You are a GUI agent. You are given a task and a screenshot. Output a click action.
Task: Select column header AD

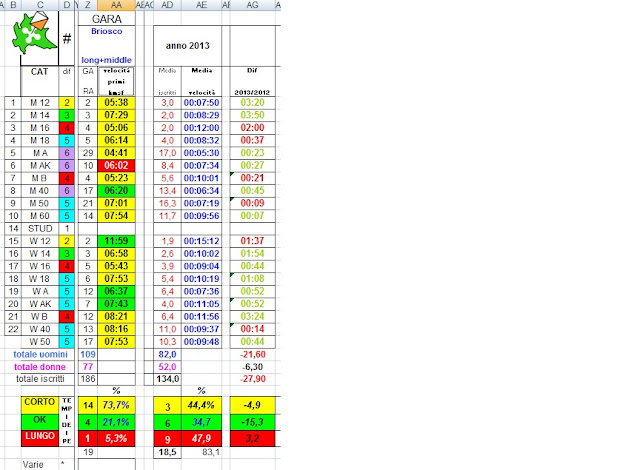coord(167,5)
